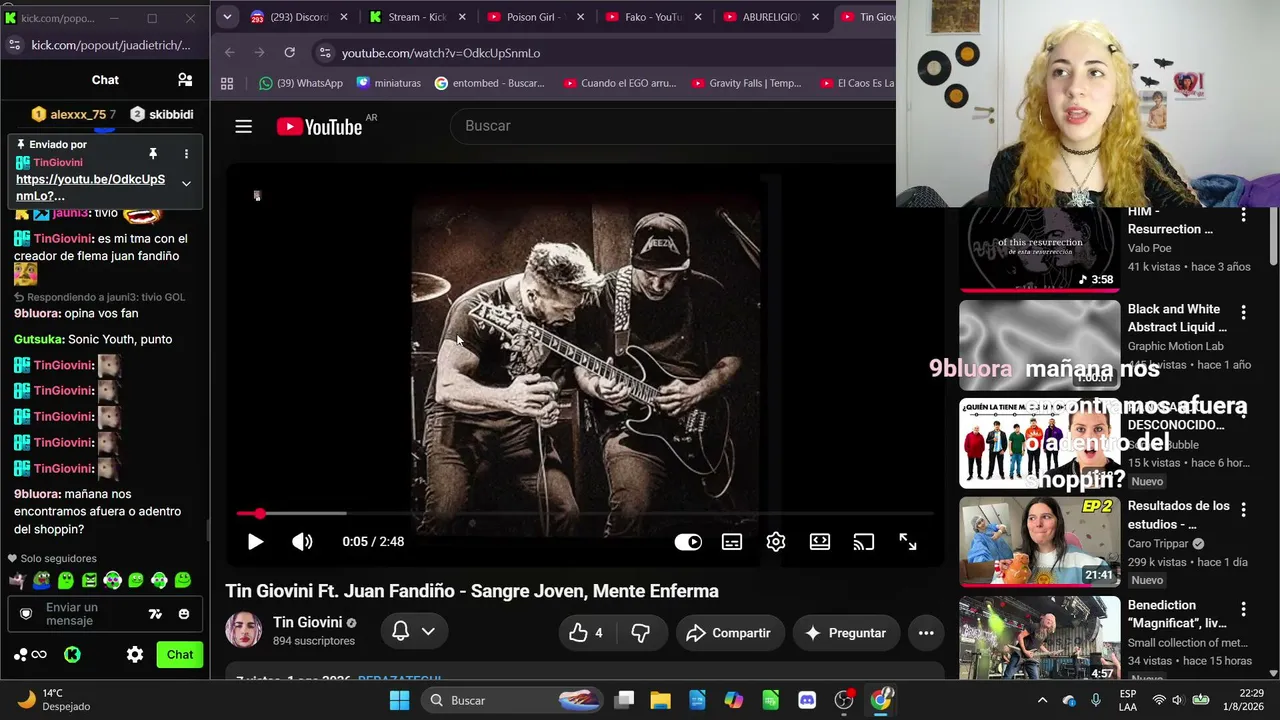
Task: Switch to the Discord browser tab
Action: click(x=299, y=17)
